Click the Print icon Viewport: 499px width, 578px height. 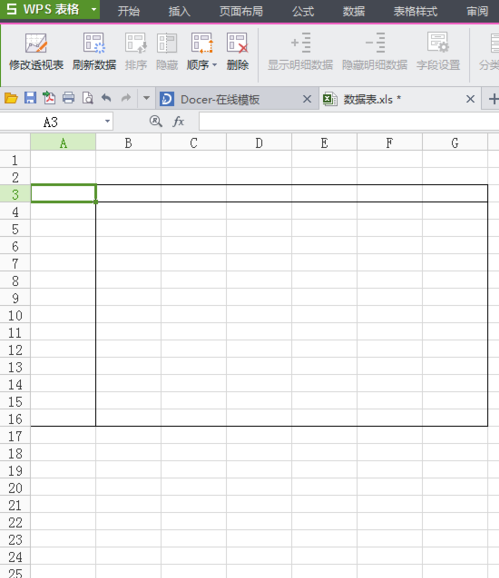tap(68, 98)
